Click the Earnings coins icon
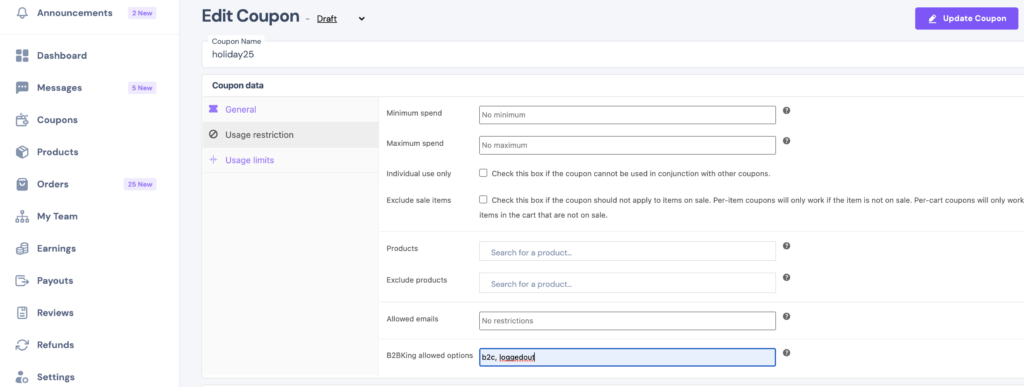1024x387 pixels. pos(22,248)
